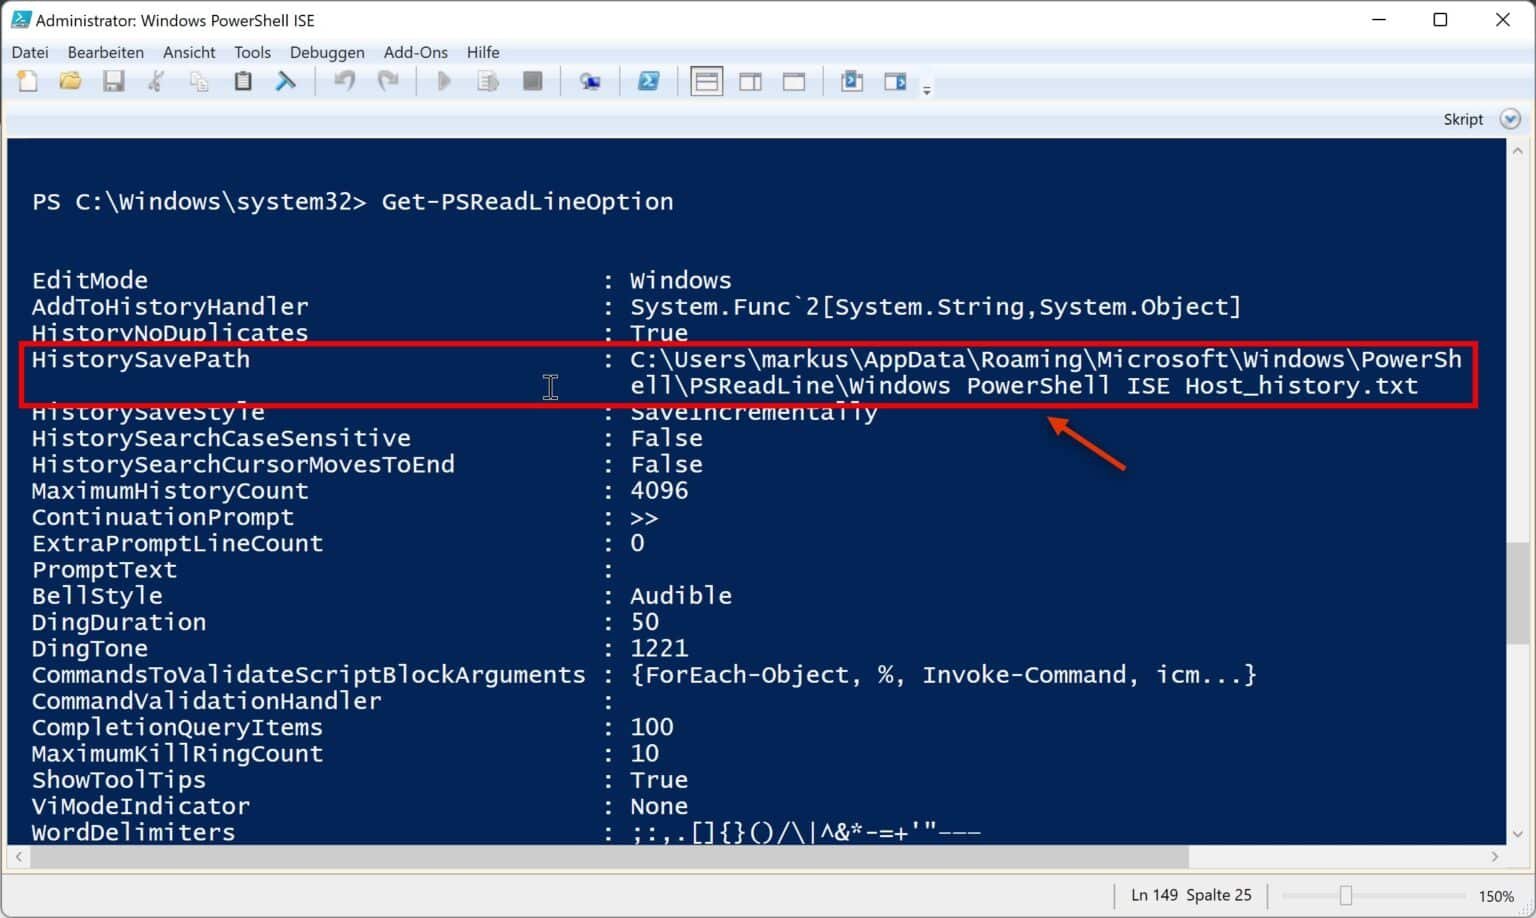Paste from clipboard using the toolbar icon
The width and height of the screenshot is (1536, 918).
(242, 81)
